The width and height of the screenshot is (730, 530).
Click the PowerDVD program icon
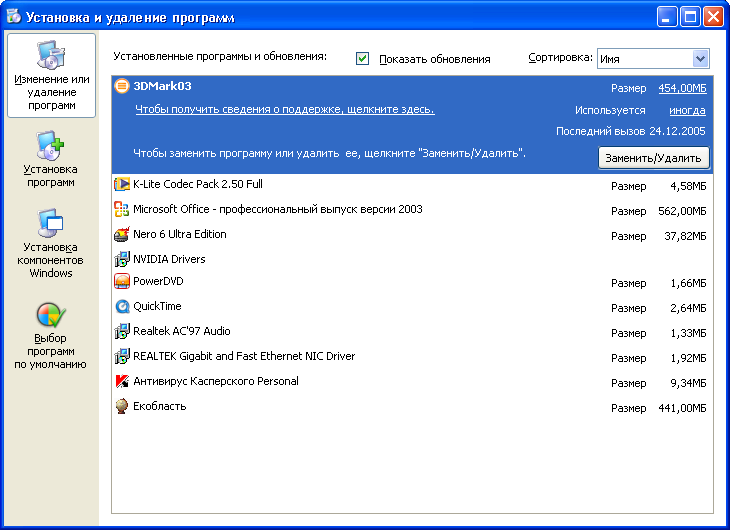coord(122,282)
